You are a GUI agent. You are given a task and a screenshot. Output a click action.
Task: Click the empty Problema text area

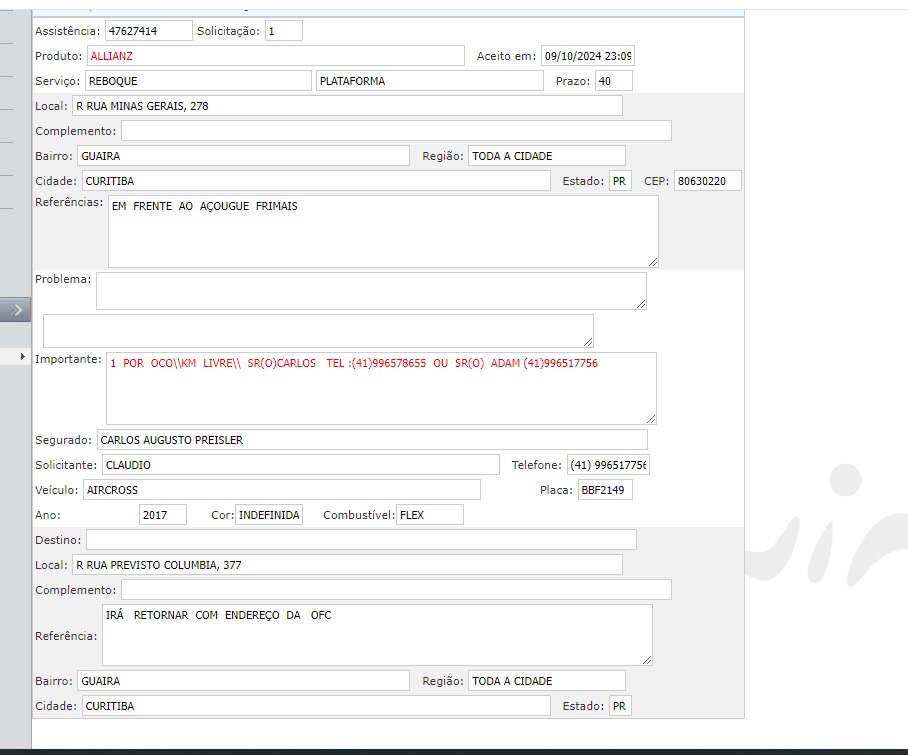[x=371, y=291]
